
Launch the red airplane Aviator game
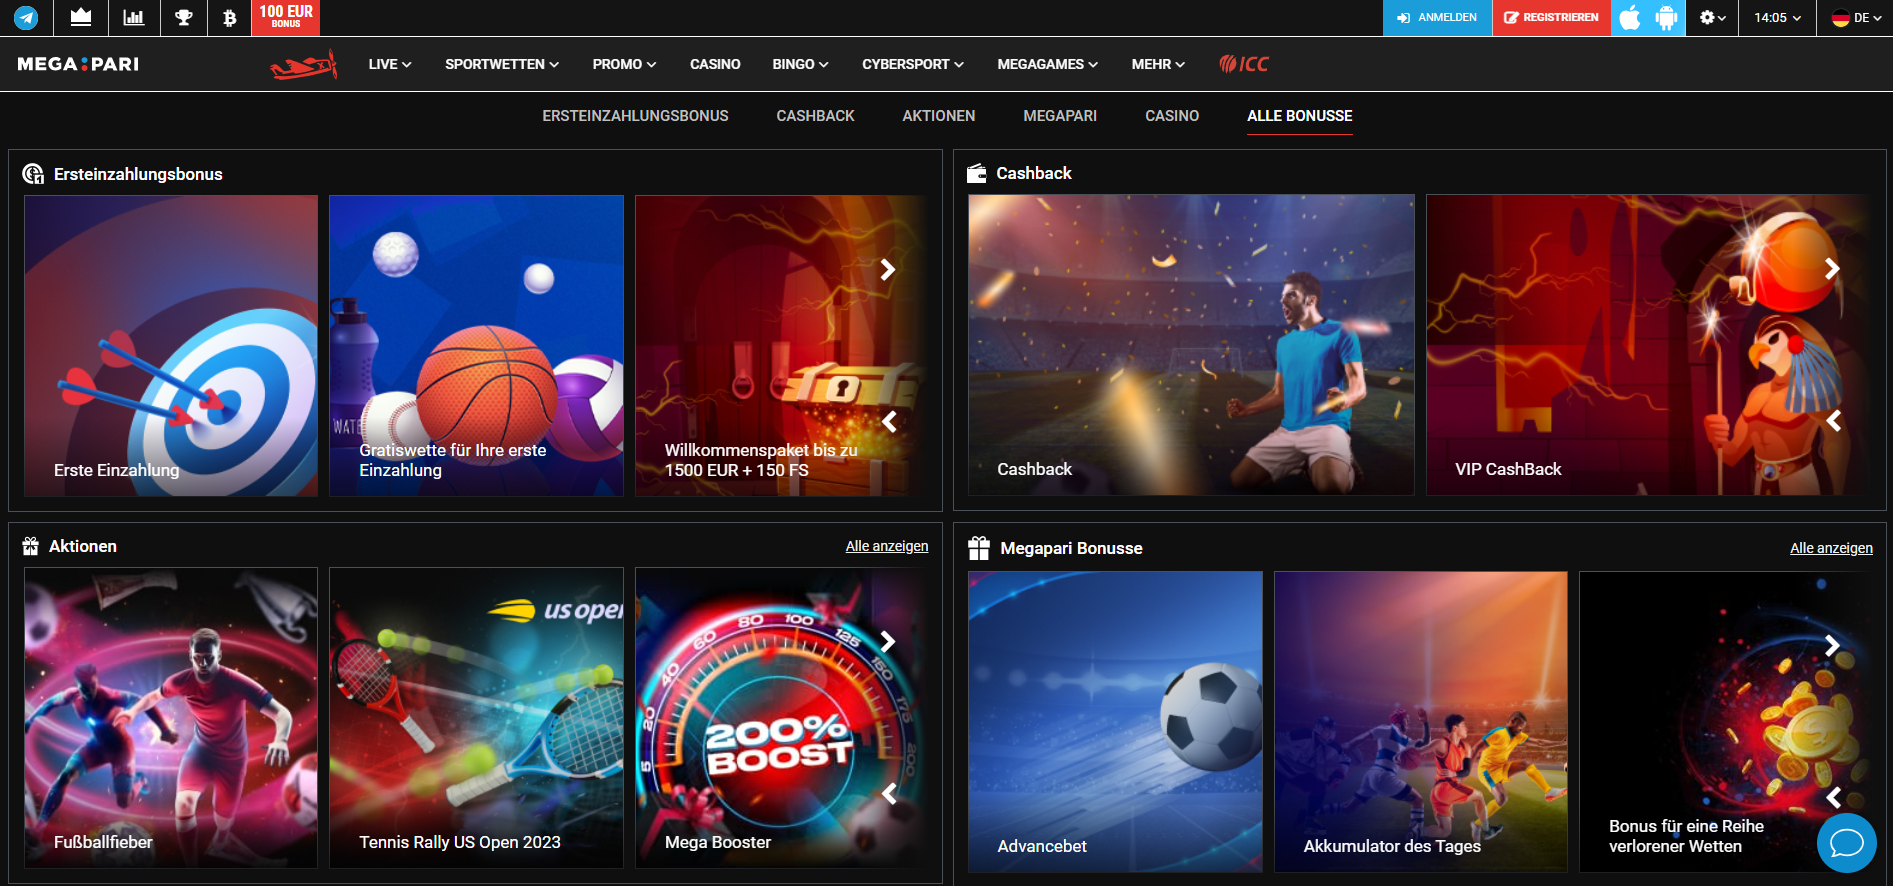[303, 65]
